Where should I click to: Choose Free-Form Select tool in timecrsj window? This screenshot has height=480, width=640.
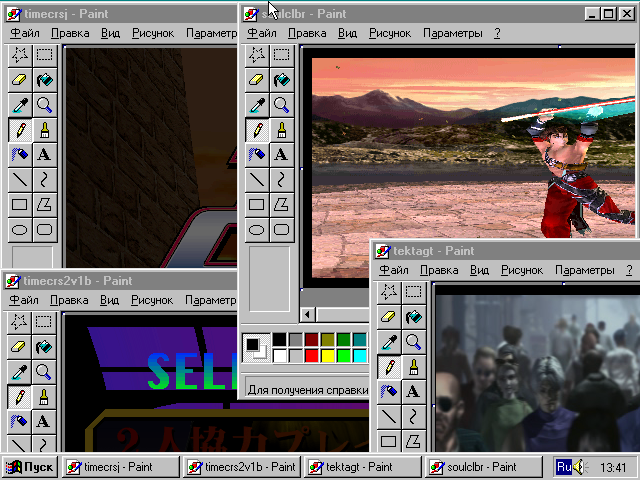coord(20,55)
